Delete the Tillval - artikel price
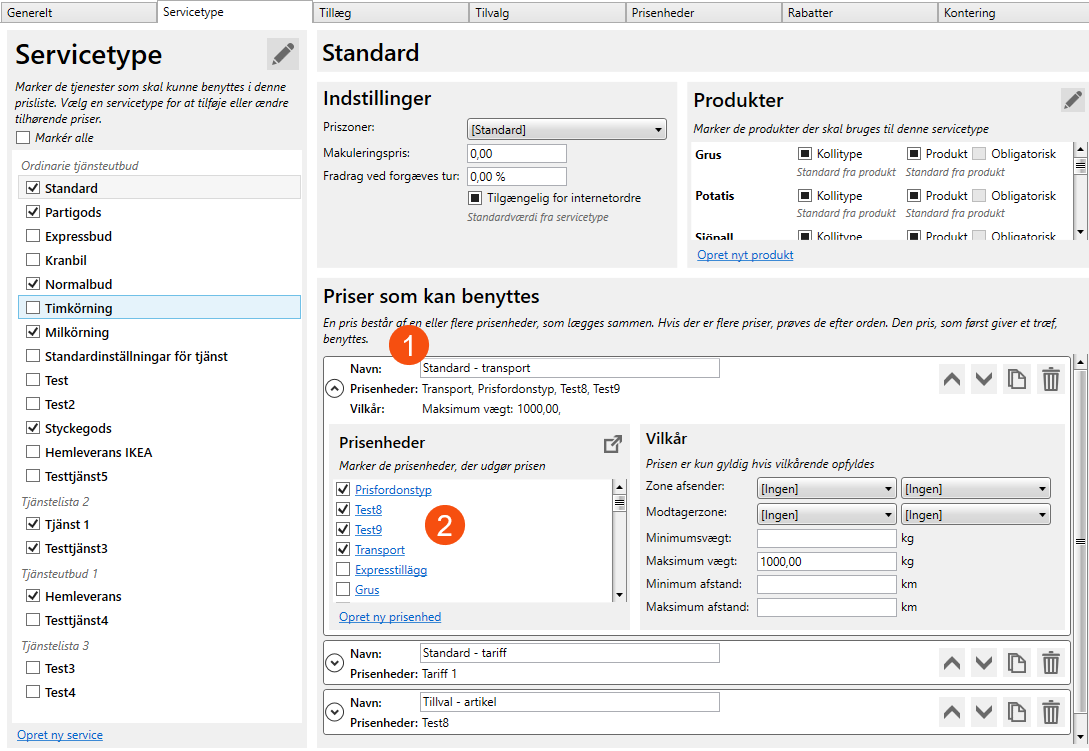 [x=1050, y=711]
